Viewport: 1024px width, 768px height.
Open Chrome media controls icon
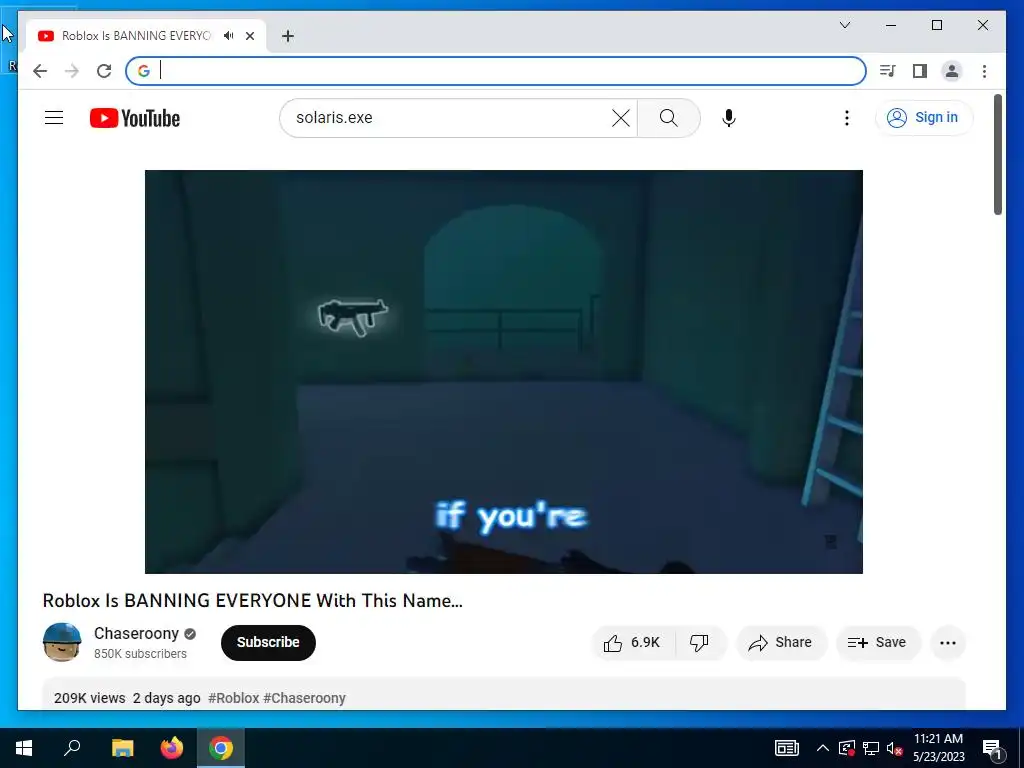point(888,71)
